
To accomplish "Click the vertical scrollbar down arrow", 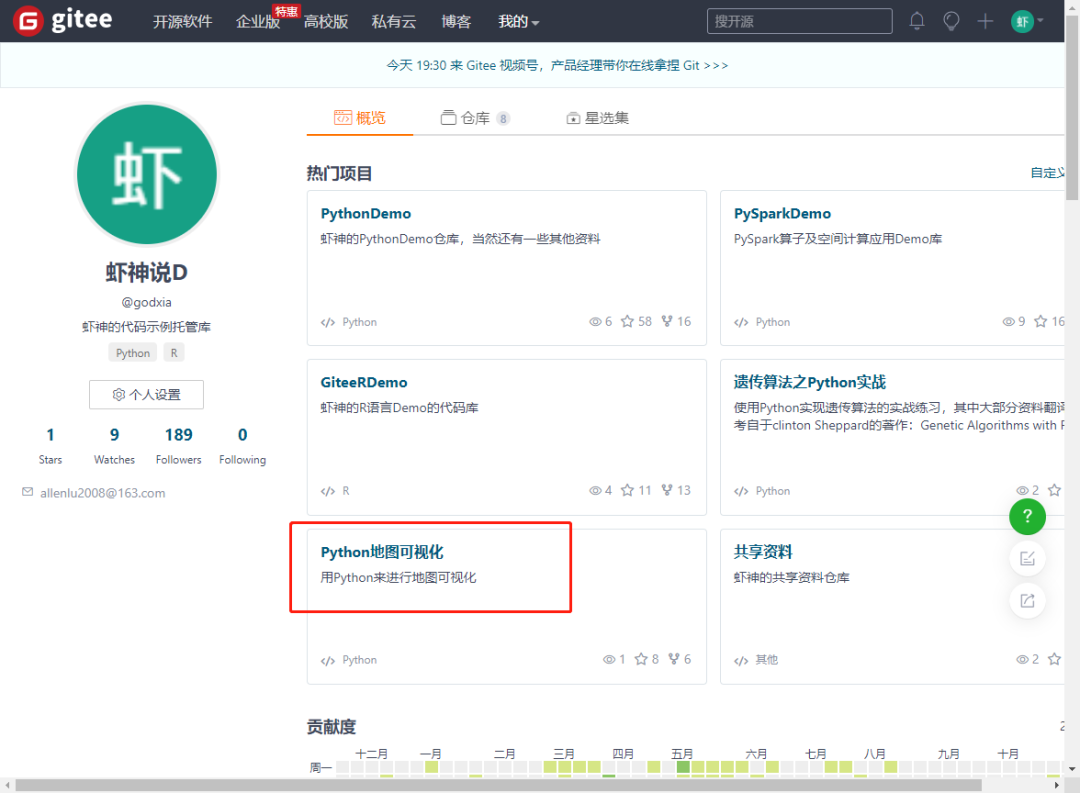I will pos(1072,769).
